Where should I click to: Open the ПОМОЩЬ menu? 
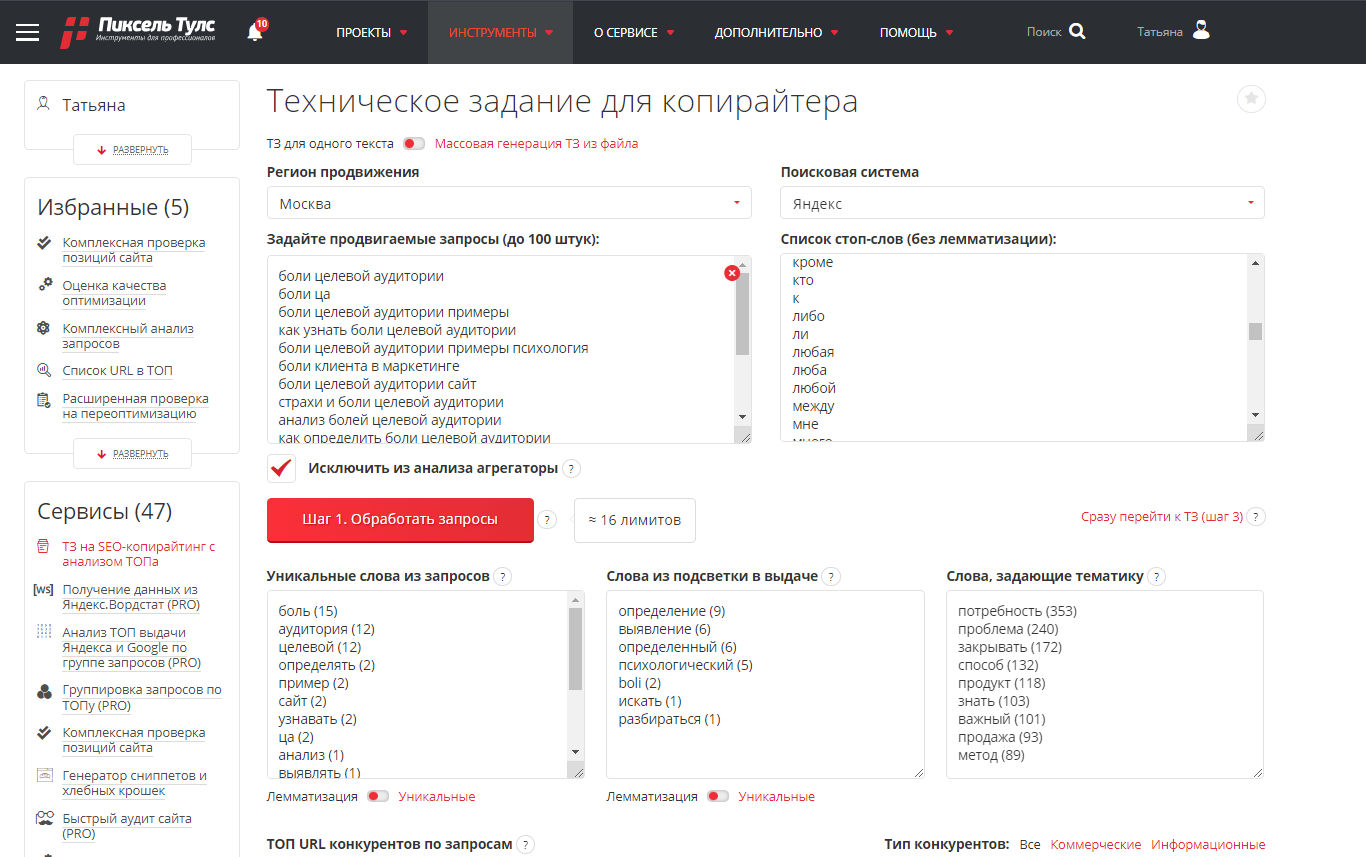click(915, 31)
